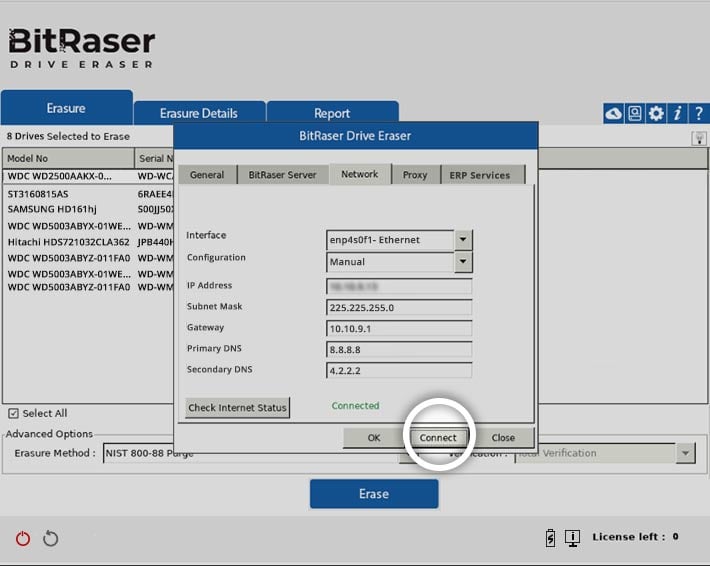This screenshot has width=710, height=566.
Task: Click the OK button
Action: [374, 438]
